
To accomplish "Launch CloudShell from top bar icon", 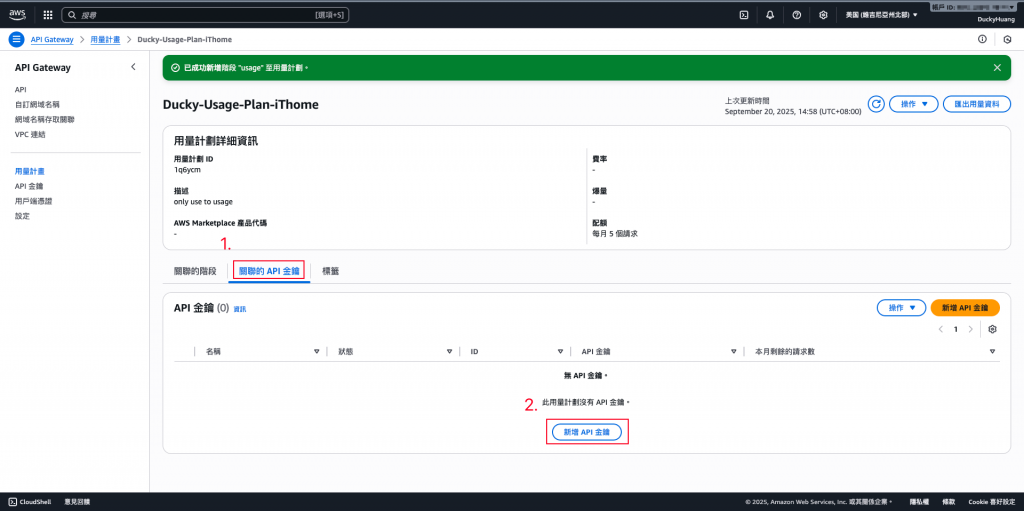I will click(x=743, y=14).
